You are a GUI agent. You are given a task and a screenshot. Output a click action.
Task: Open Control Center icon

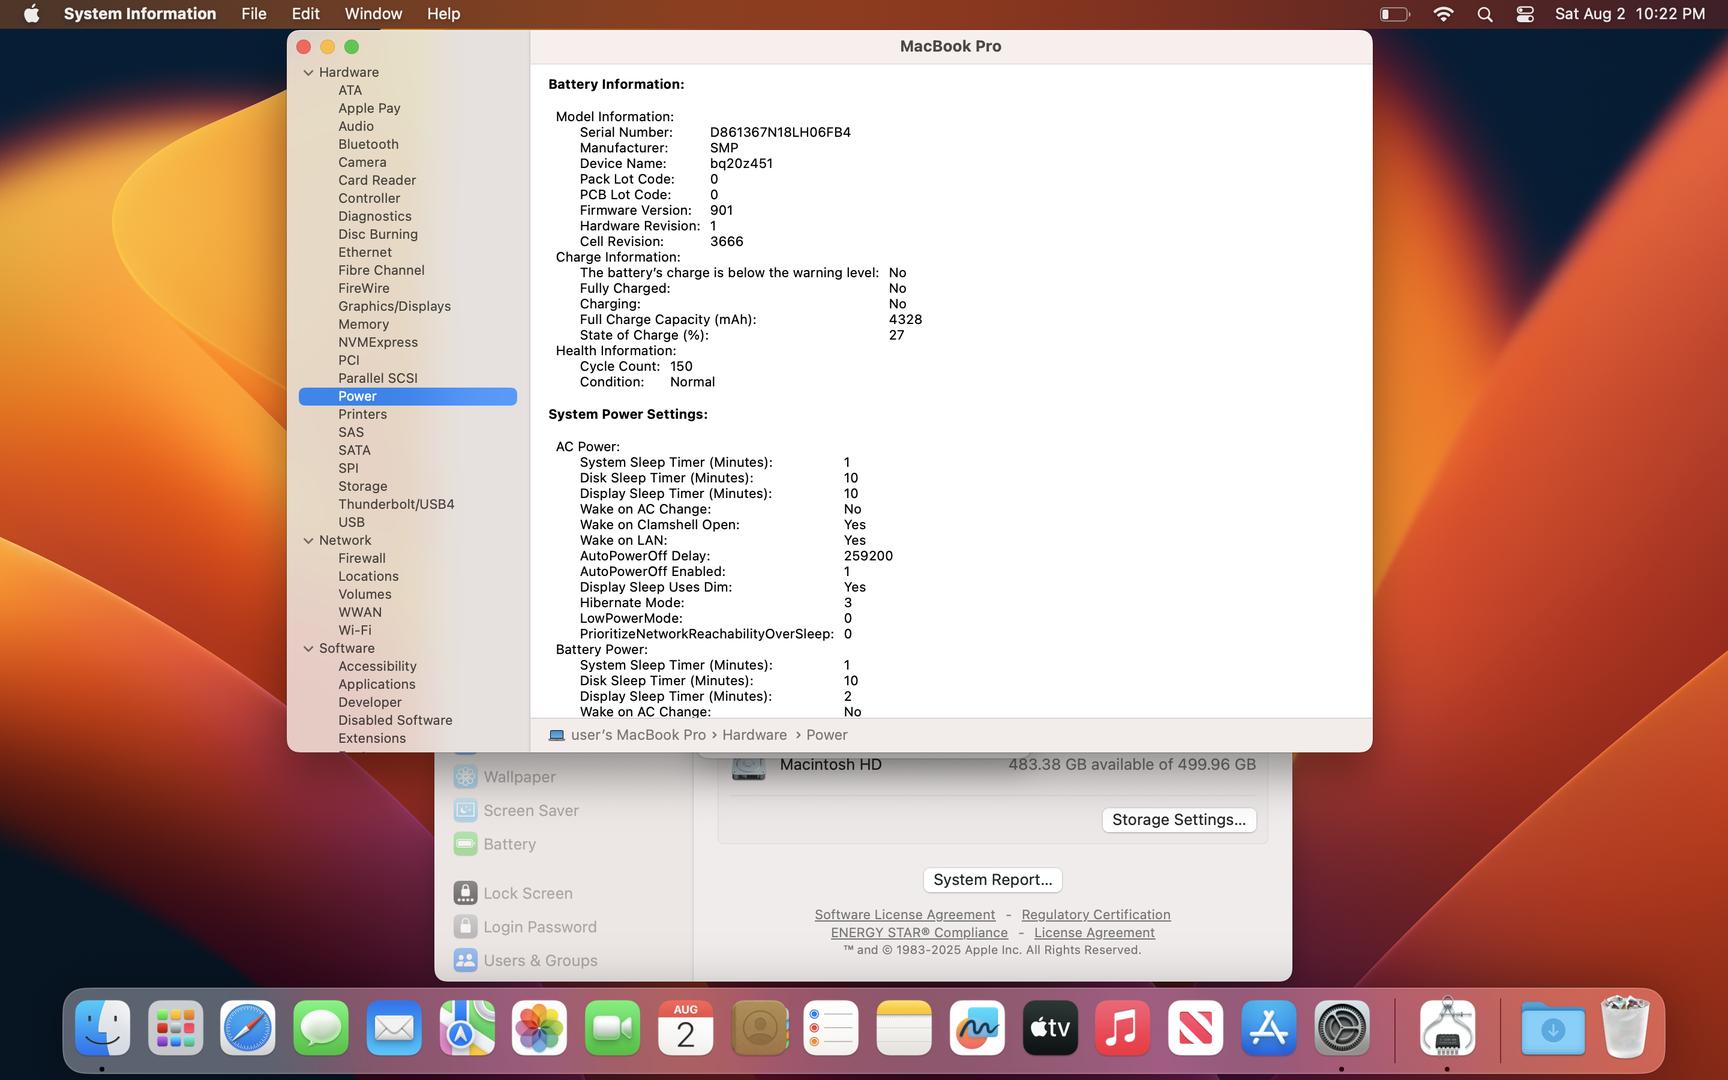pyautogui.click(x=1525, y=14)
